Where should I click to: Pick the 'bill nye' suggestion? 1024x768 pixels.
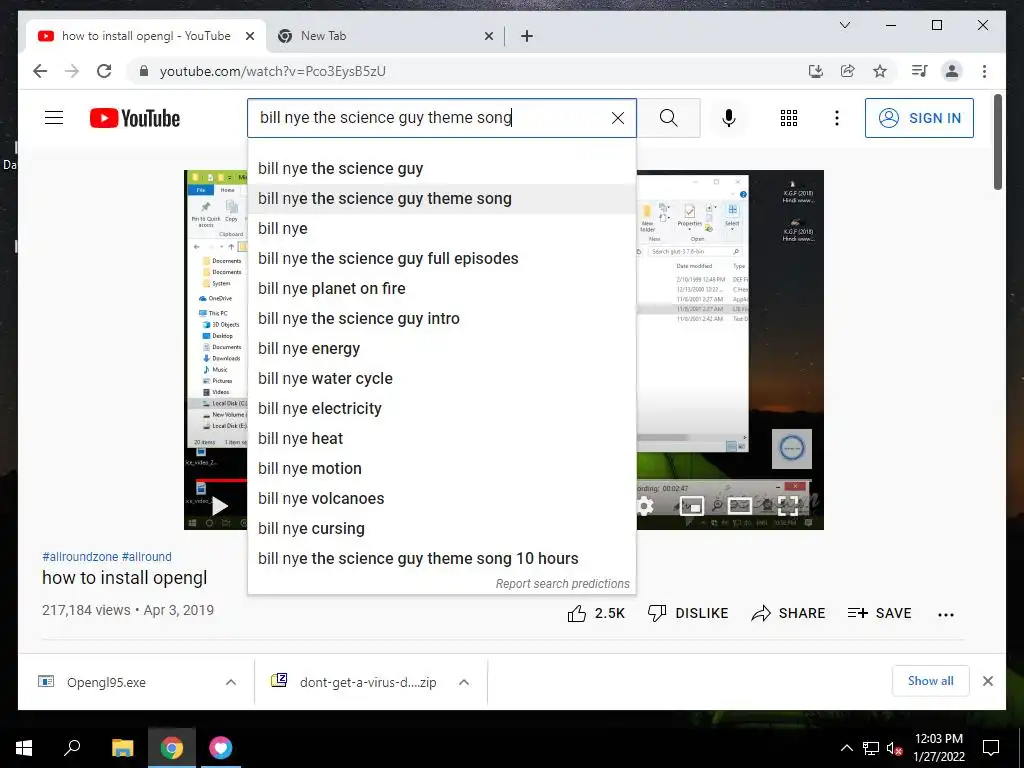(442, 229)
